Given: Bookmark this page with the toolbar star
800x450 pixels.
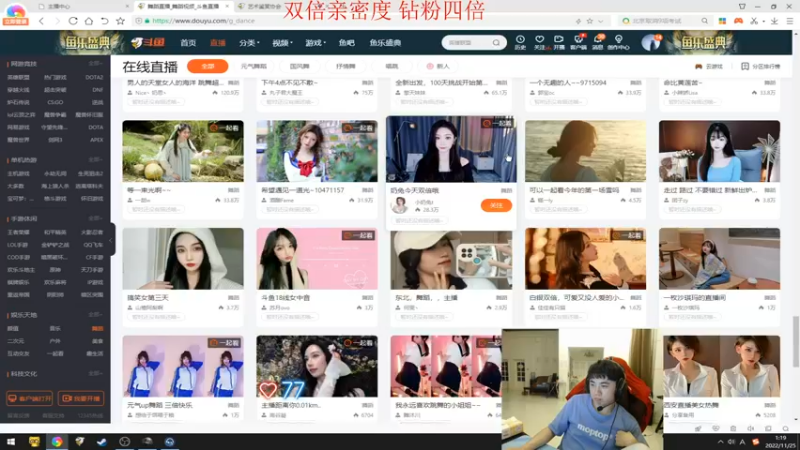Looking at the screenshot, I should (x=120, y=21).
